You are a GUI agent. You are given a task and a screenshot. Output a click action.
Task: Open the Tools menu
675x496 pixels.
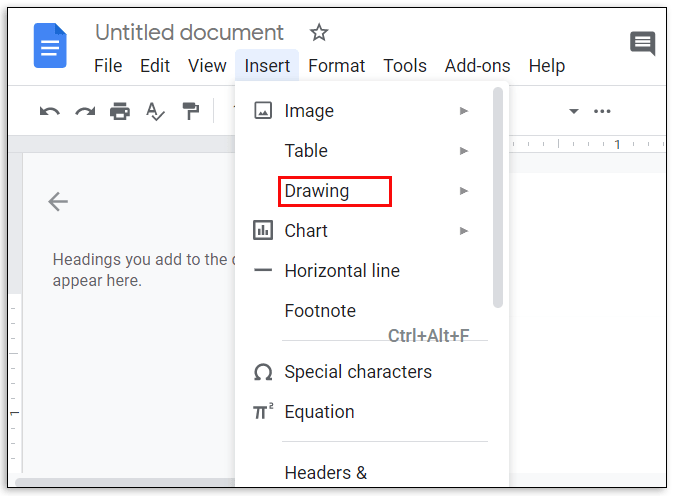[405, 66]
